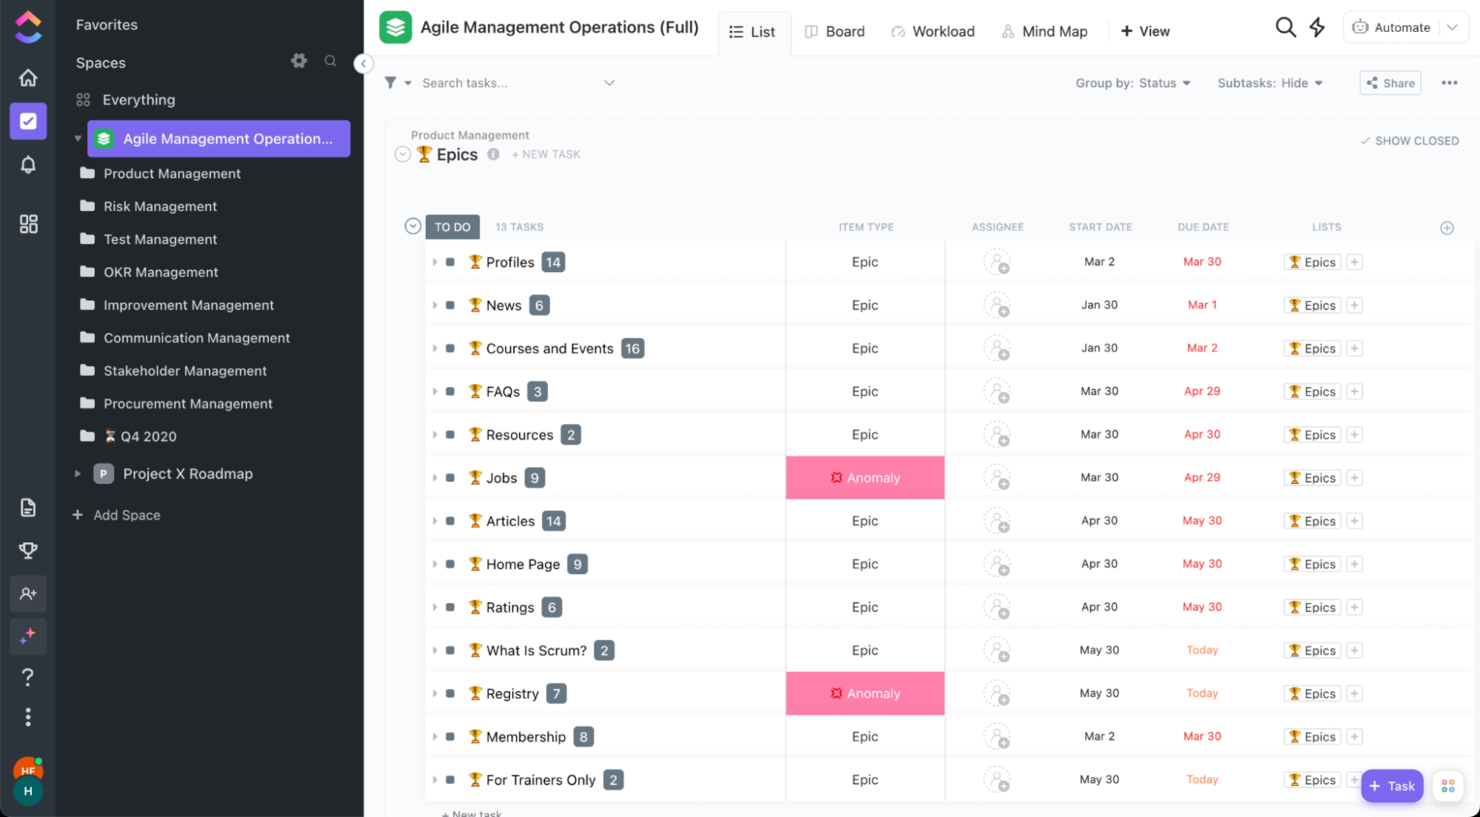Click the Share button
The image size is (1480, 817).
pos(1390,83)
